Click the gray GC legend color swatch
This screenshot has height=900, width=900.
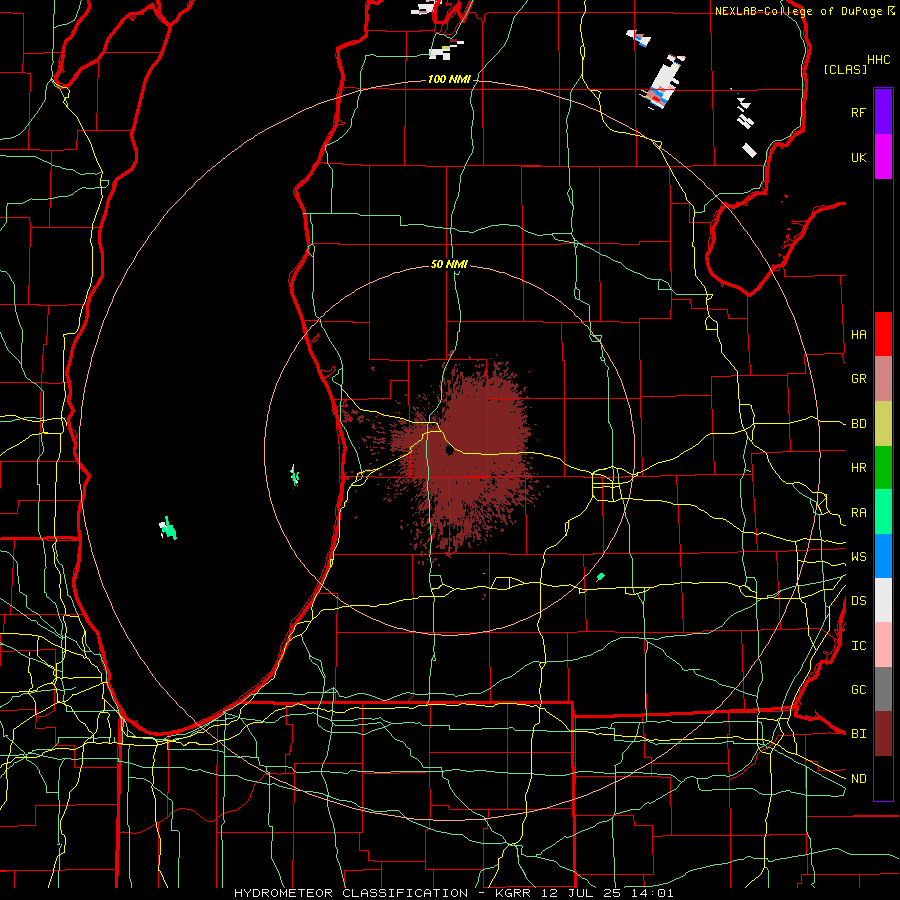coord(883,689)
